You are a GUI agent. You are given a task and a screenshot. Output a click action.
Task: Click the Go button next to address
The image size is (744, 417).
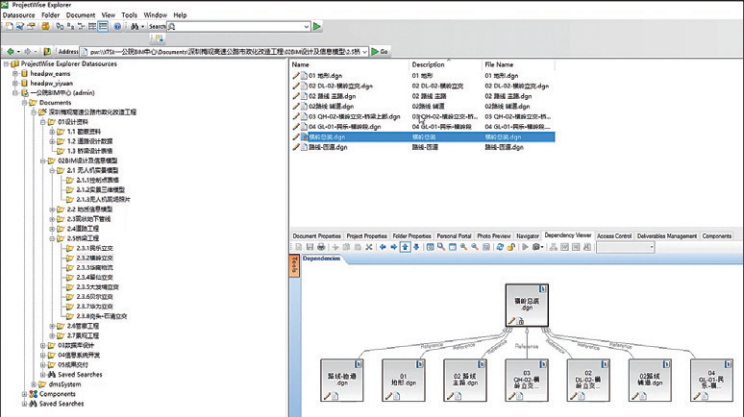coord(380,51)
